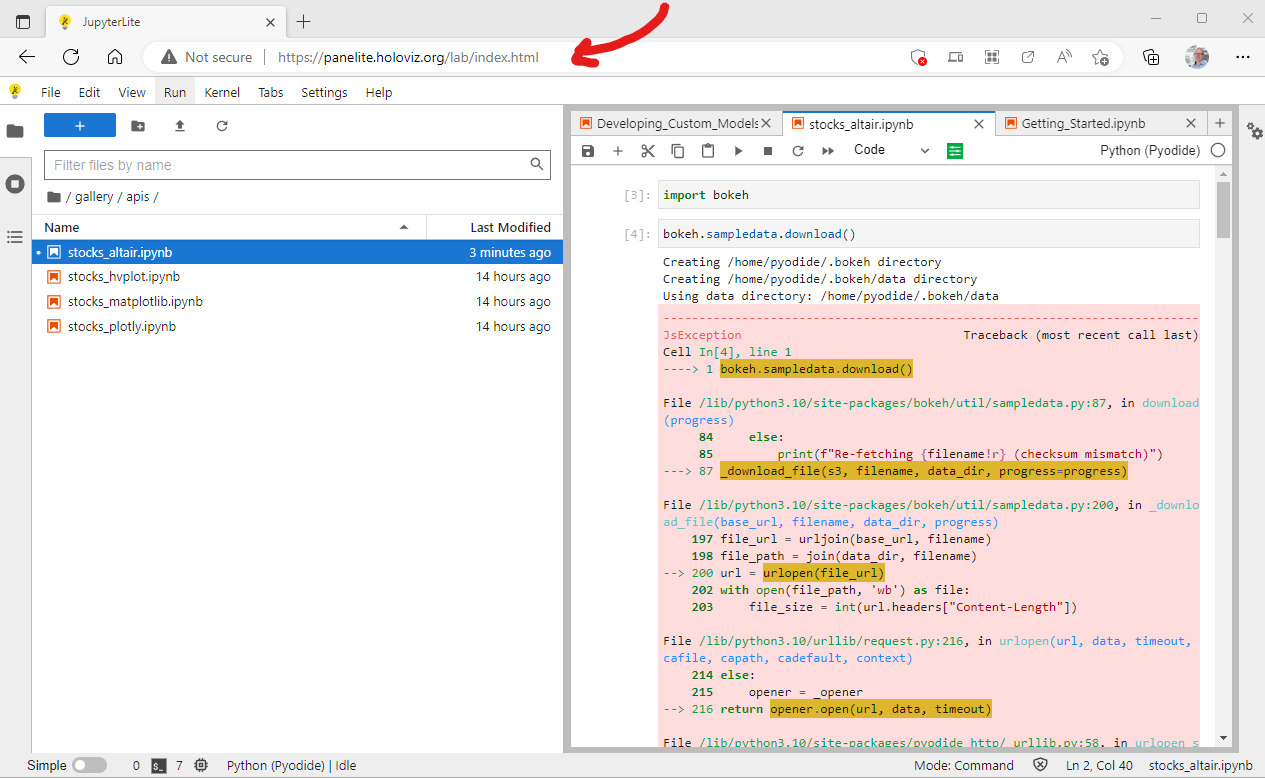Restart the kernel with circular arrow icon
The width and height of the screenshot is (1265, 778).
797,150
